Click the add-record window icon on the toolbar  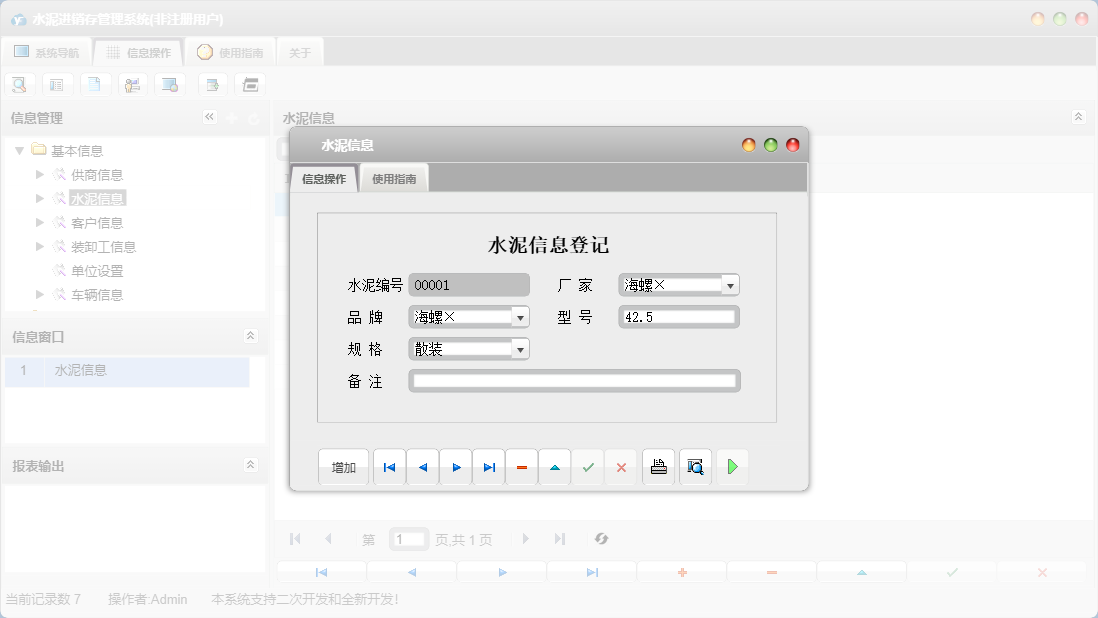[212, 84]
